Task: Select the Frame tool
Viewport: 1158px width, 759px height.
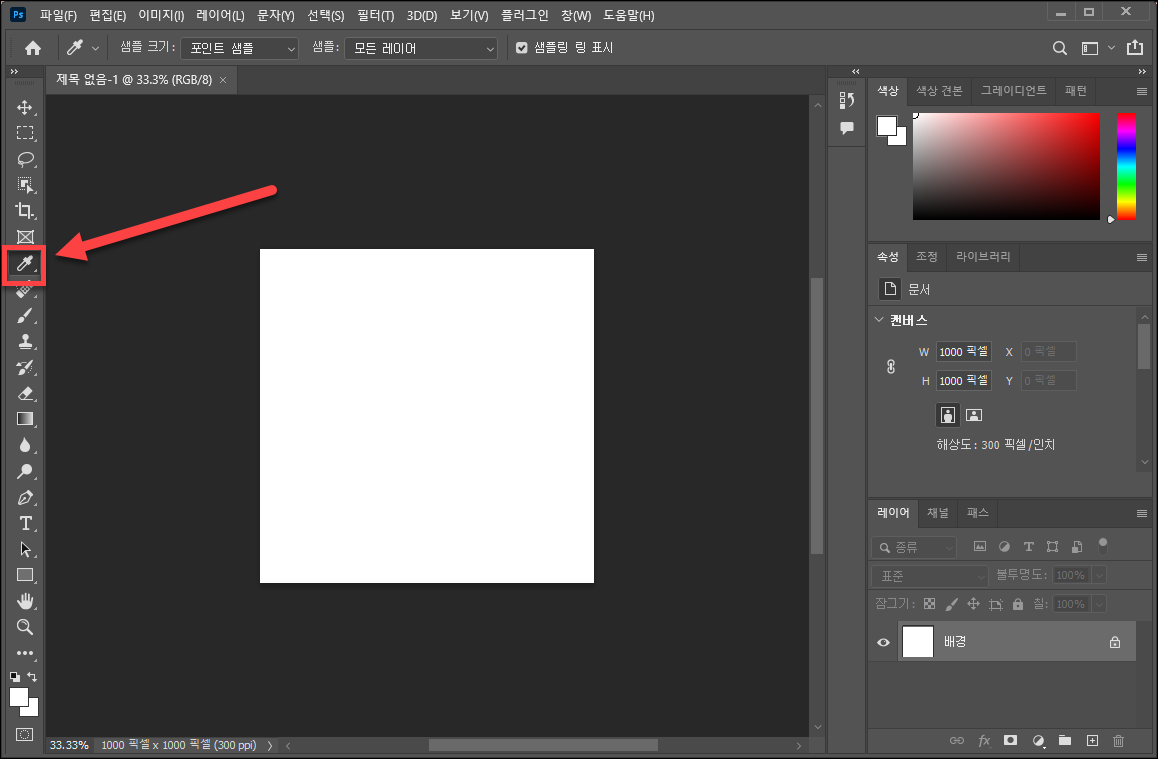Action: point(25,237)
